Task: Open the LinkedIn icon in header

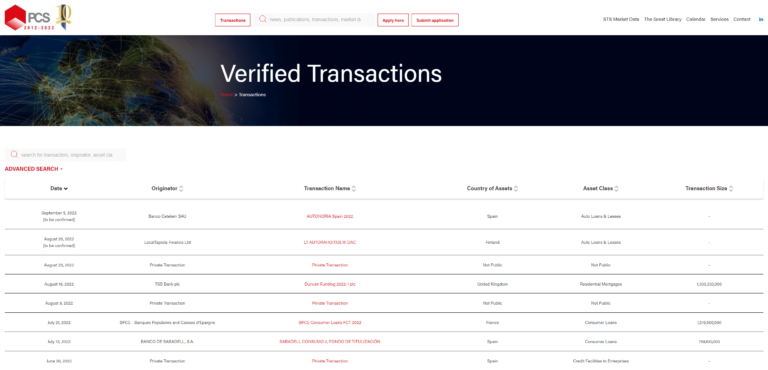Action: point(761,20)
